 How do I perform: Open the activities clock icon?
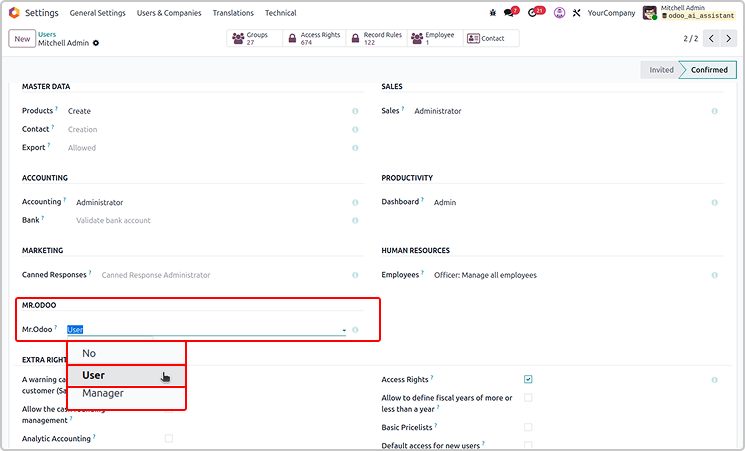tap(536, 13)
